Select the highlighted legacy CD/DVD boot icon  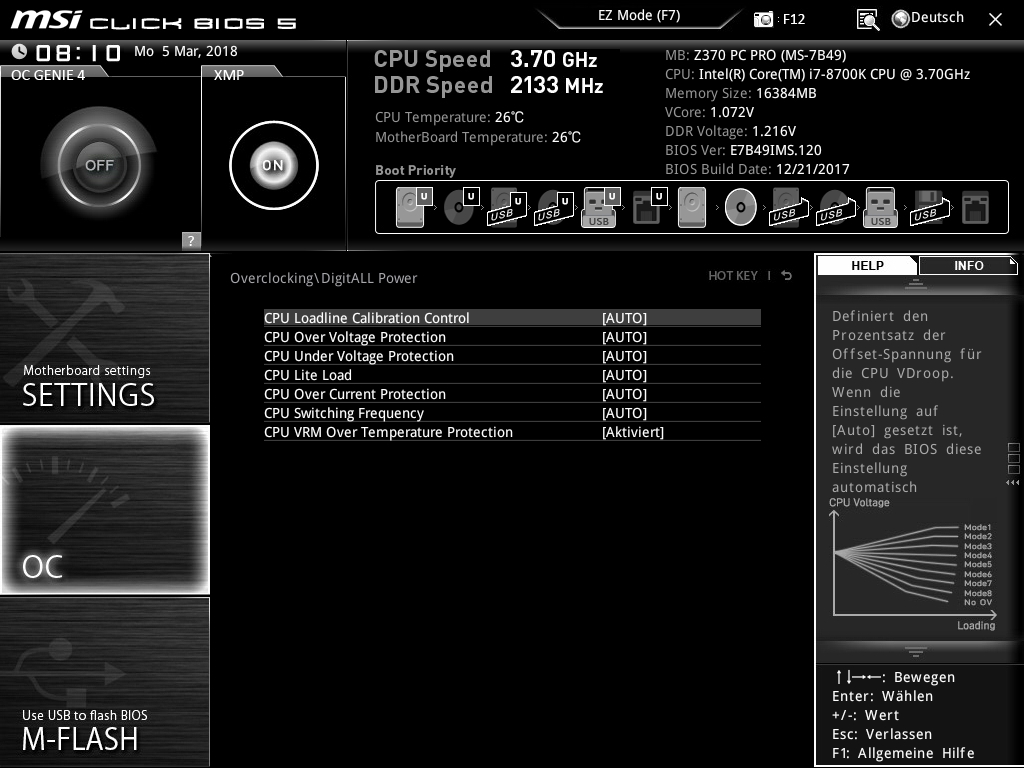pos(740,207)
